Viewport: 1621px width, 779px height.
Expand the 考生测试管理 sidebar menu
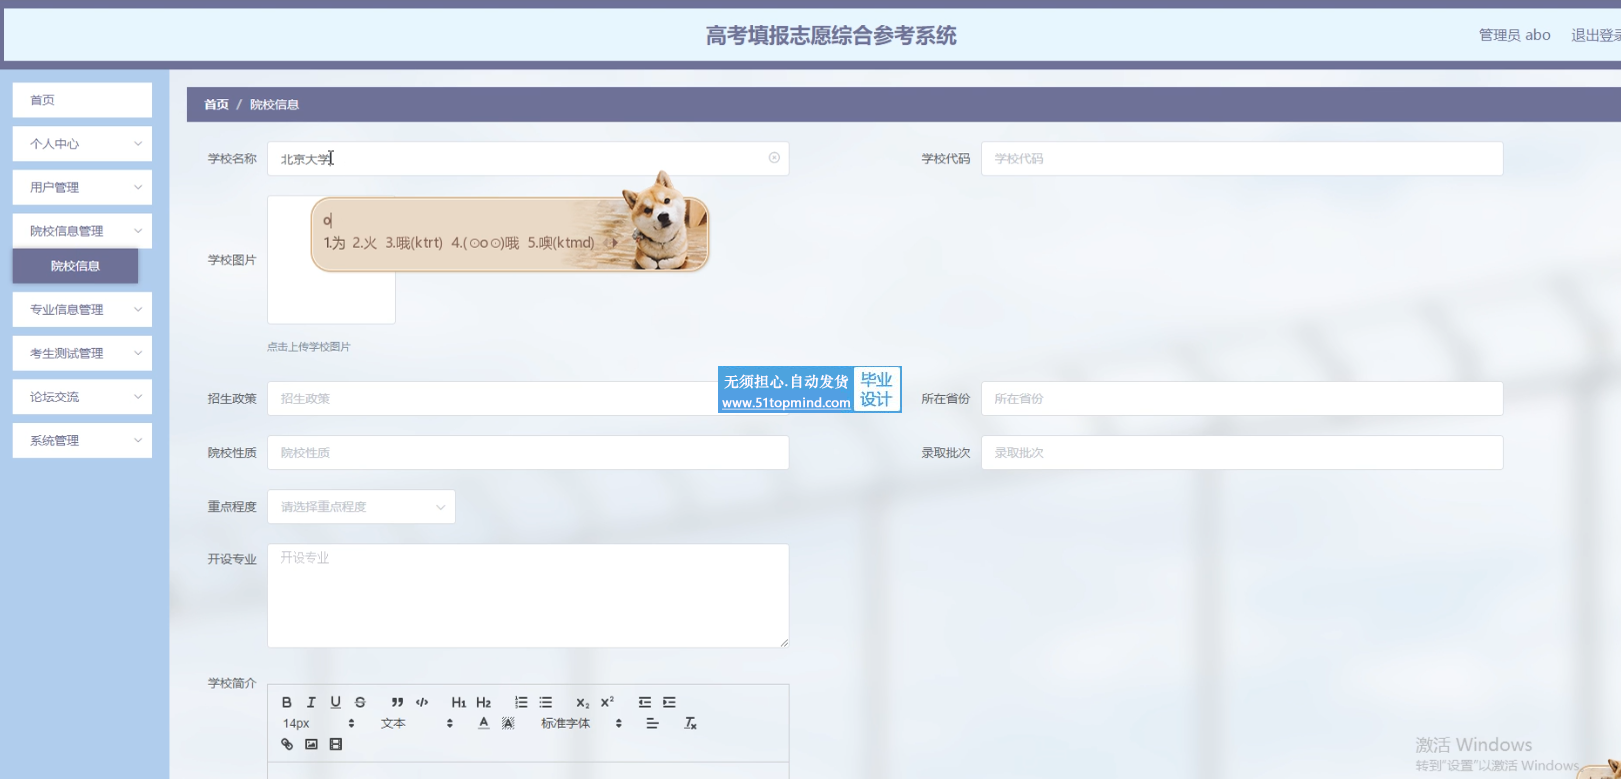(x=82, y=353)
